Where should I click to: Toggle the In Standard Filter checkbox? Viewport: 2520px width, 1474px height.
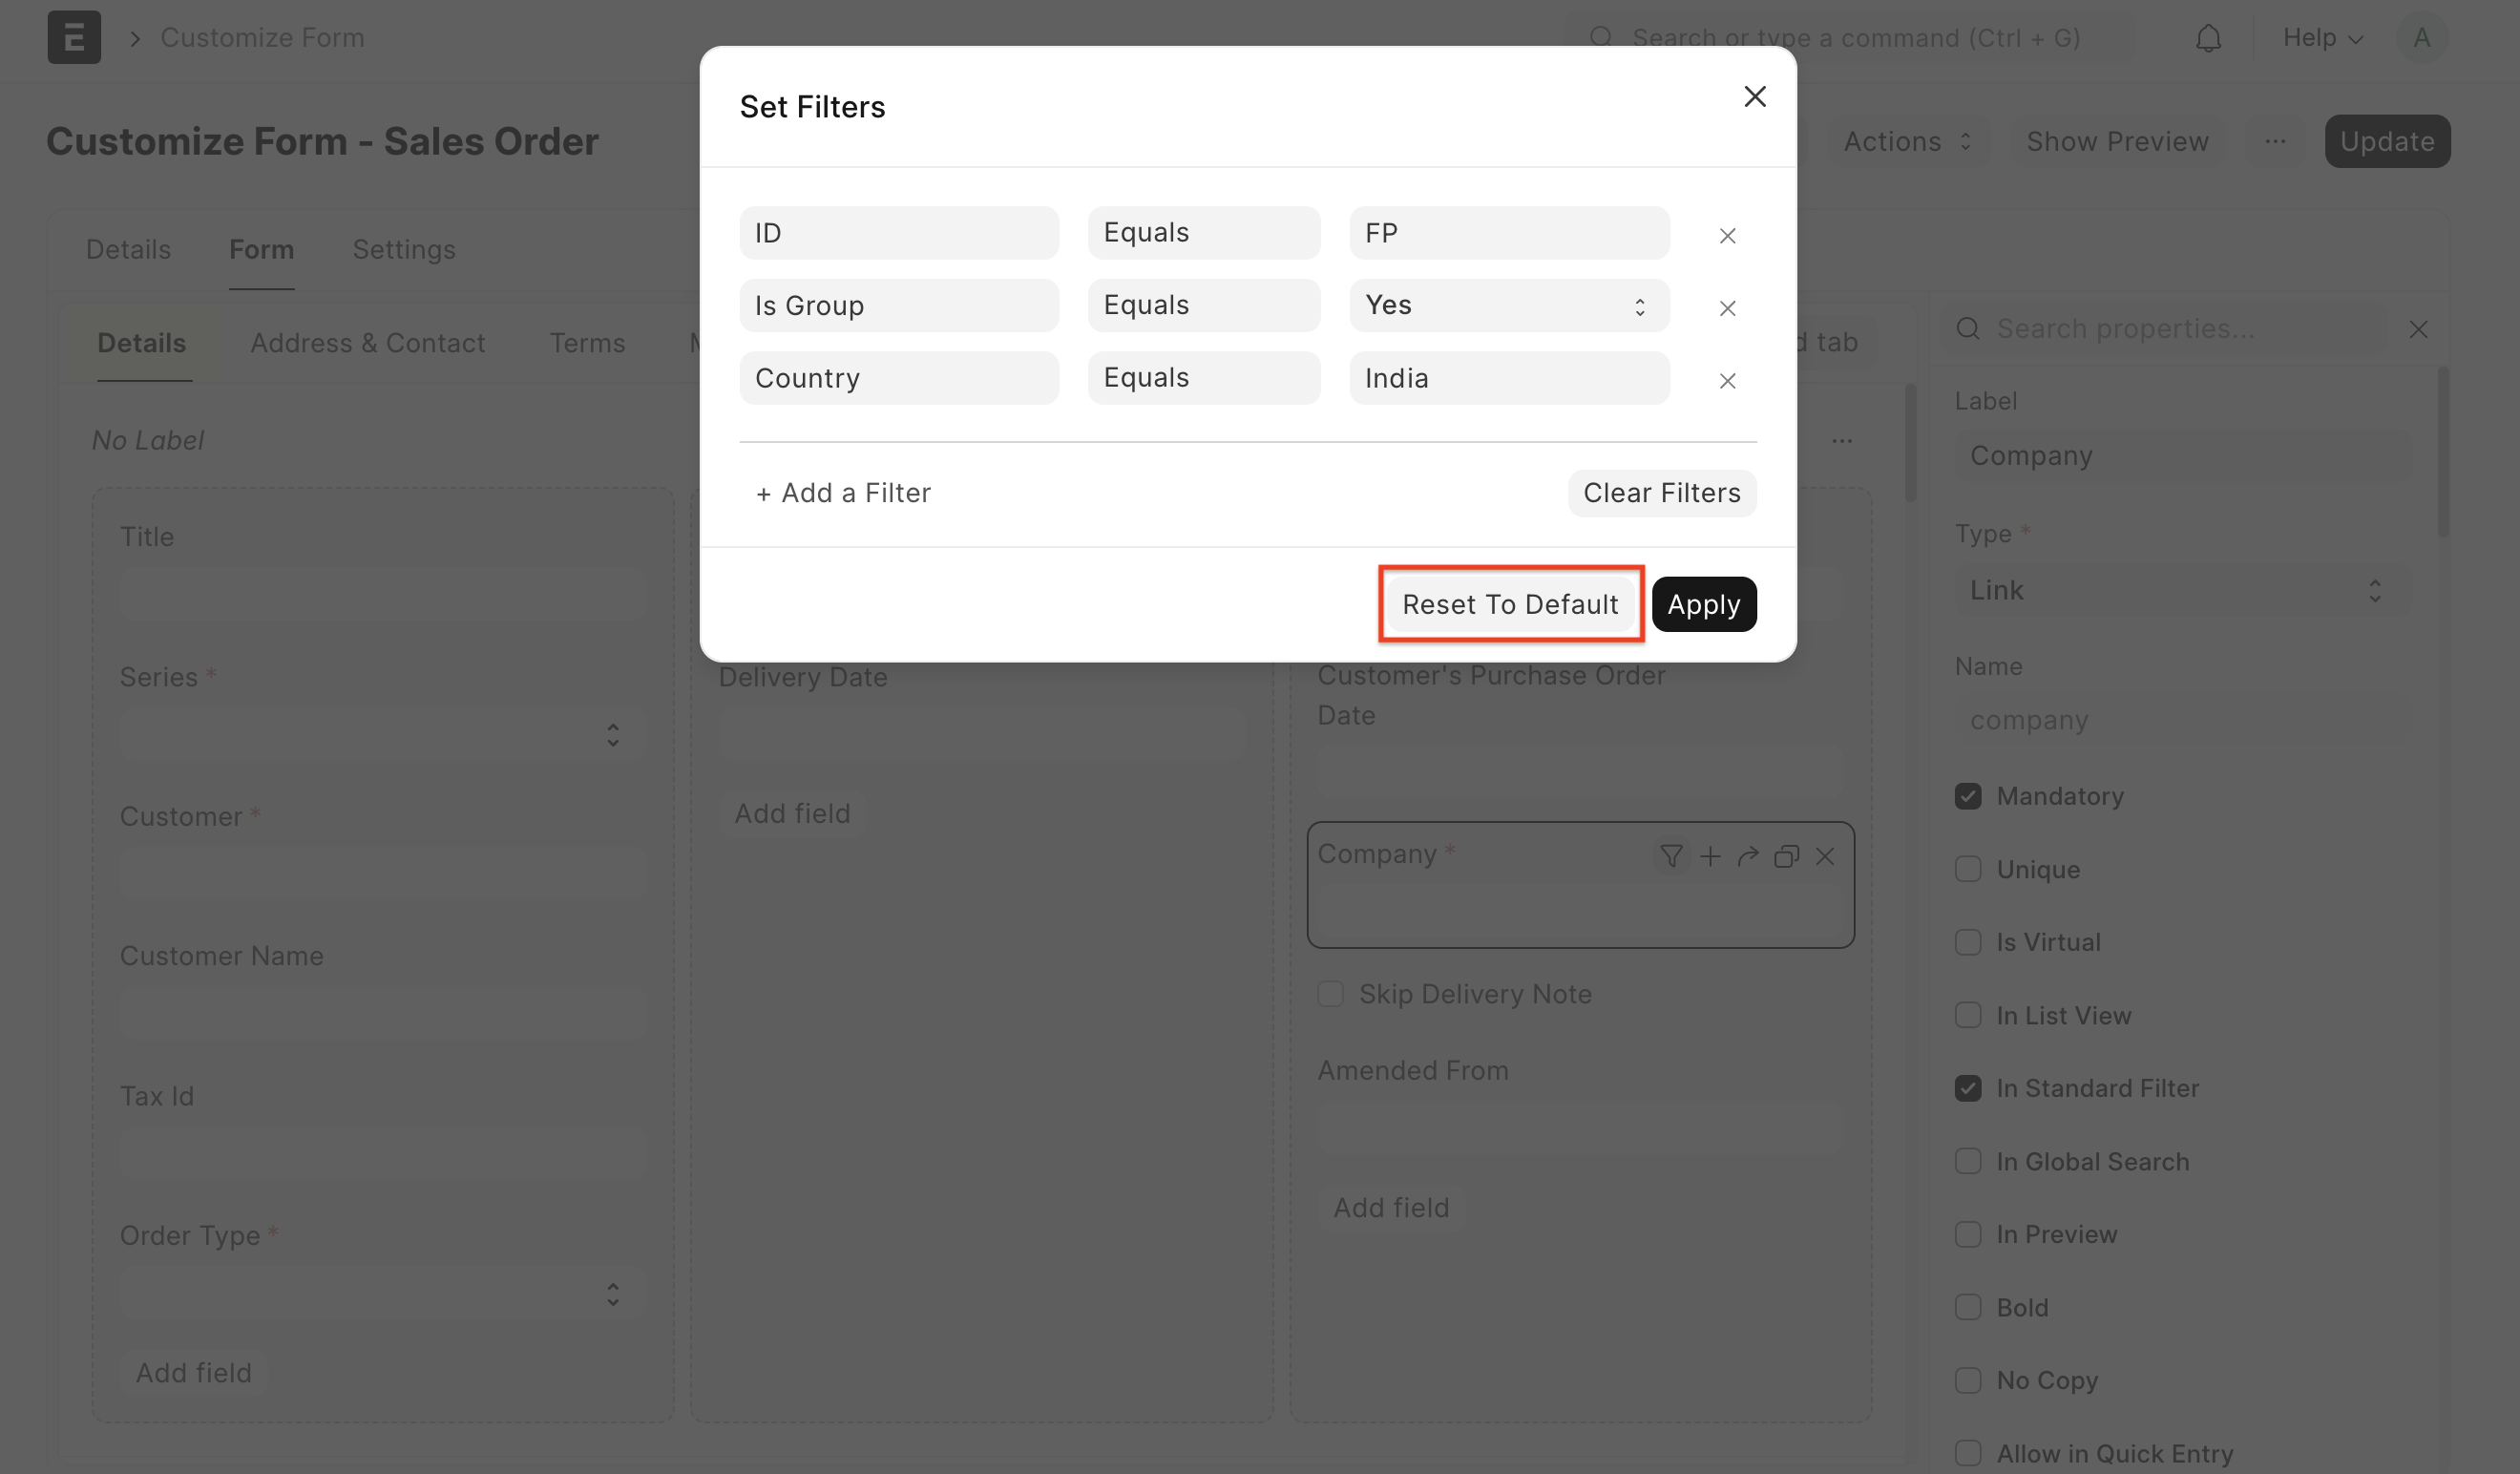coord(1968,1088)
